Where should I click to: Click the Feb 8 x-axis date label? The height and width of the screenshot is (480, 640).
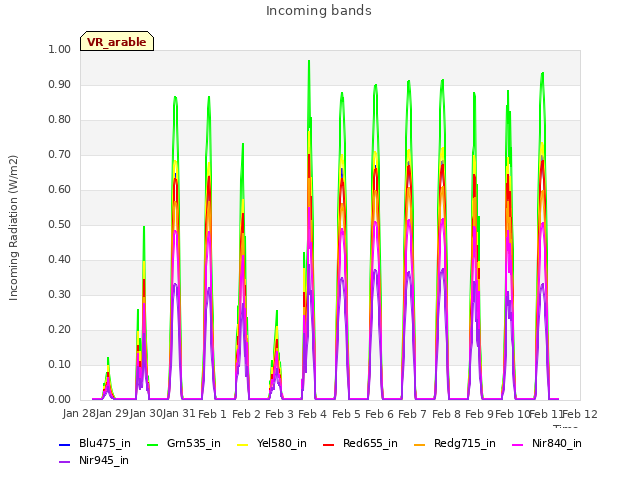[x=446, y=414]
